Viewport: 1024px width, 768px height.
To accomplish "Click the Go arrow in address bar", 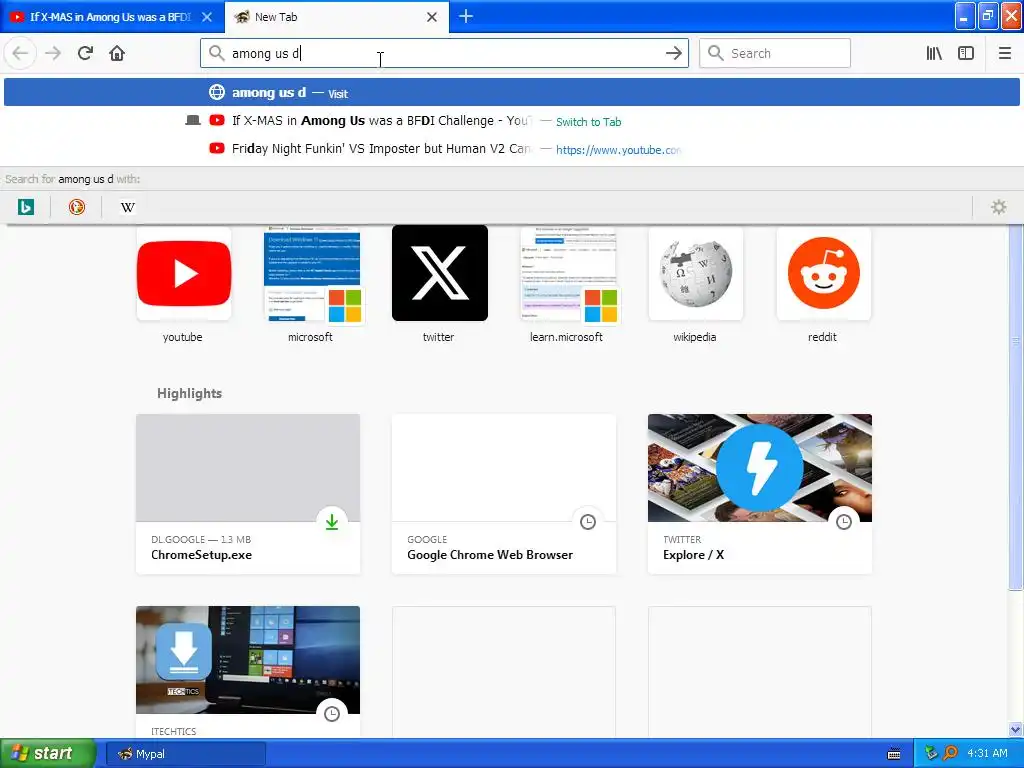I will (x=673, y=53).
